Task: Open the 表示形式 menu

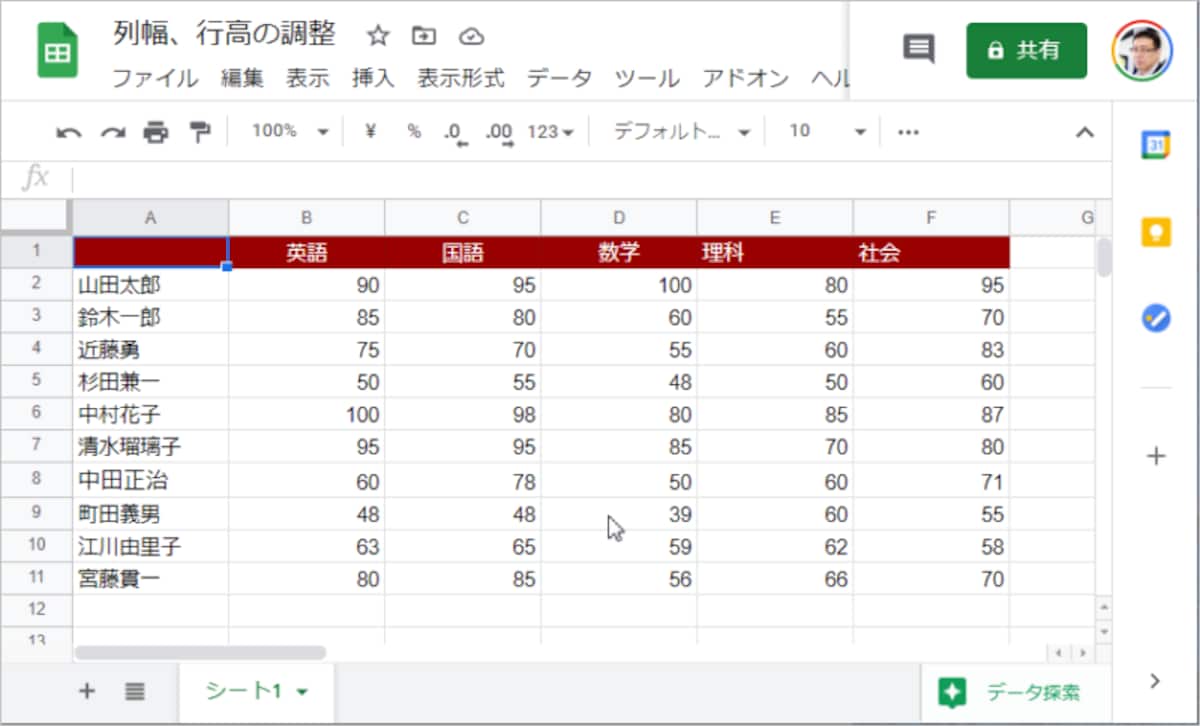Action: [461, 78]
